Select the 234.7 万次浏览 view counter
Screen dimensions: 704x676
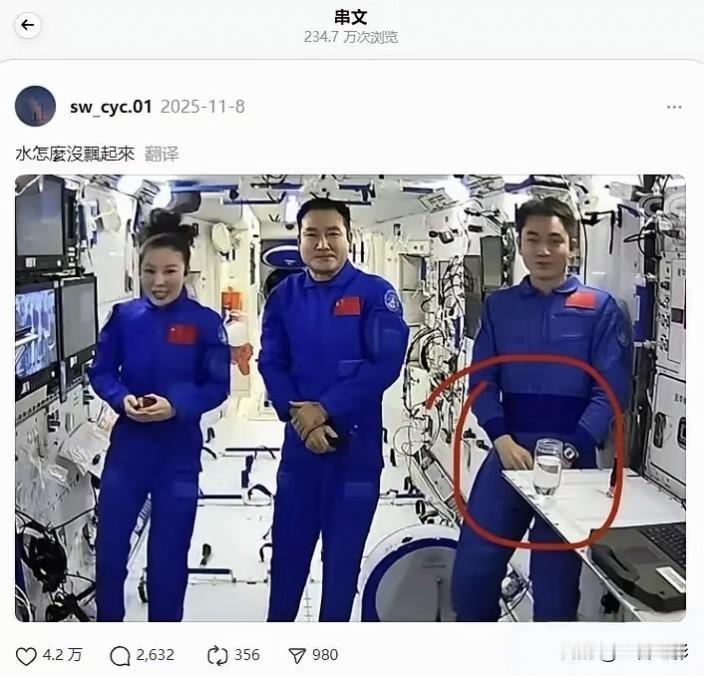tap(351, 37)
